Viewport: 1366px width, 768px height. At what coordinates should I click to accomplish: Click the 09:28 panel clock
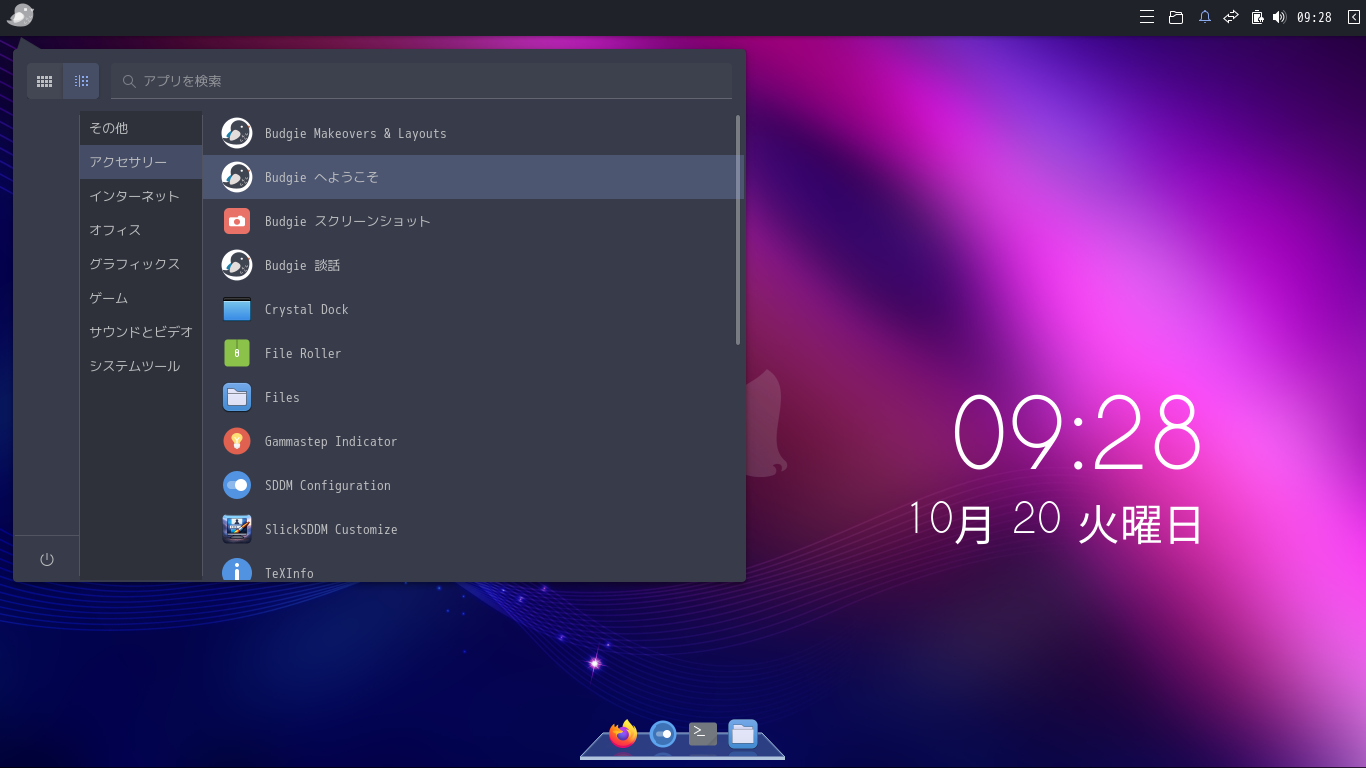click(x=1314, y=17)
